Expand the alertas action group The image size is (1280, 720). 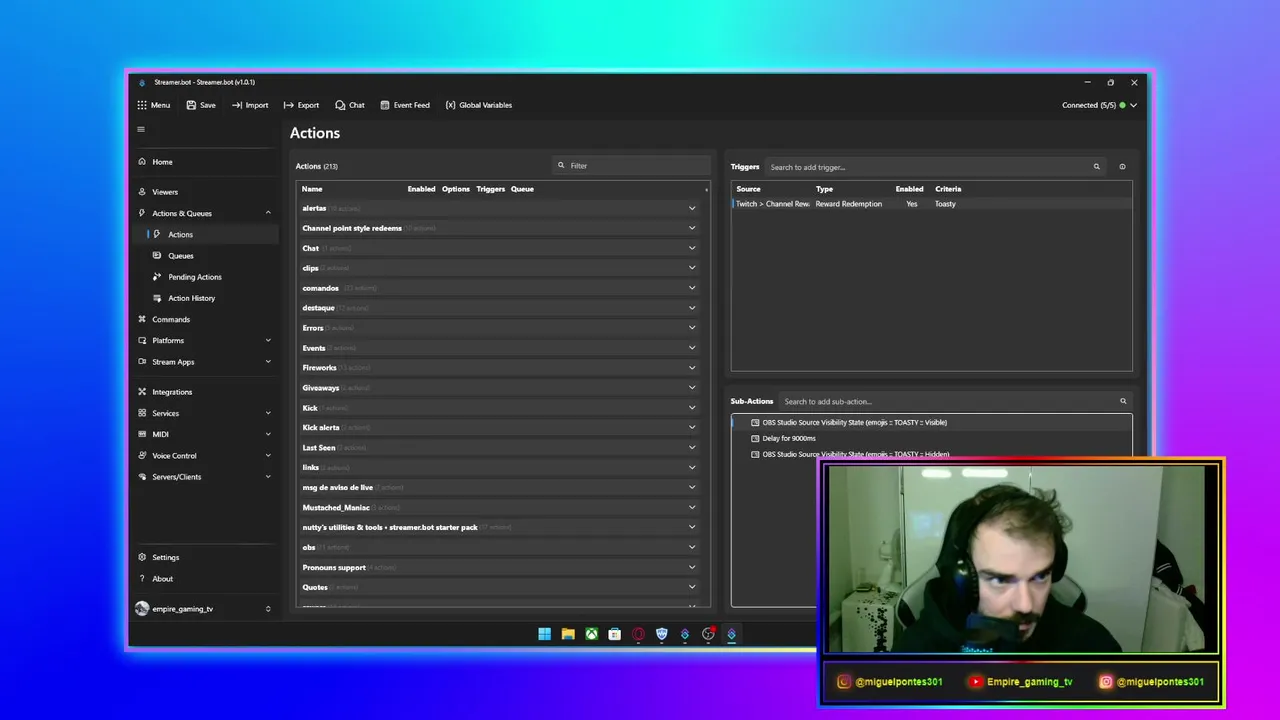692,208
